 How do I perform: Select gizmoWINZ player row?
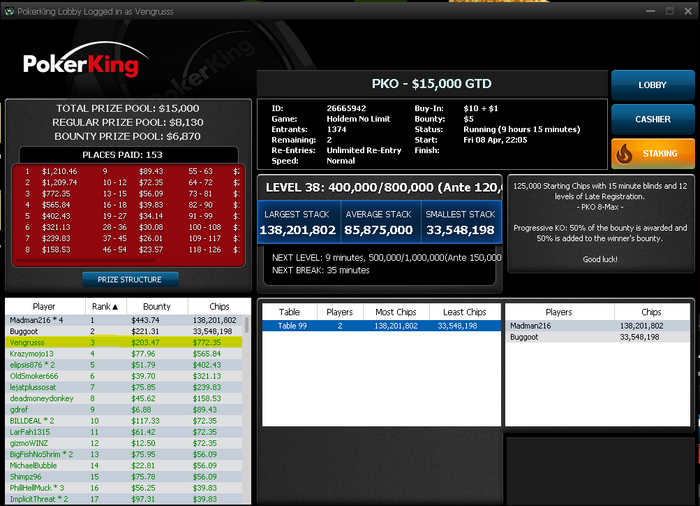point(124,443)
